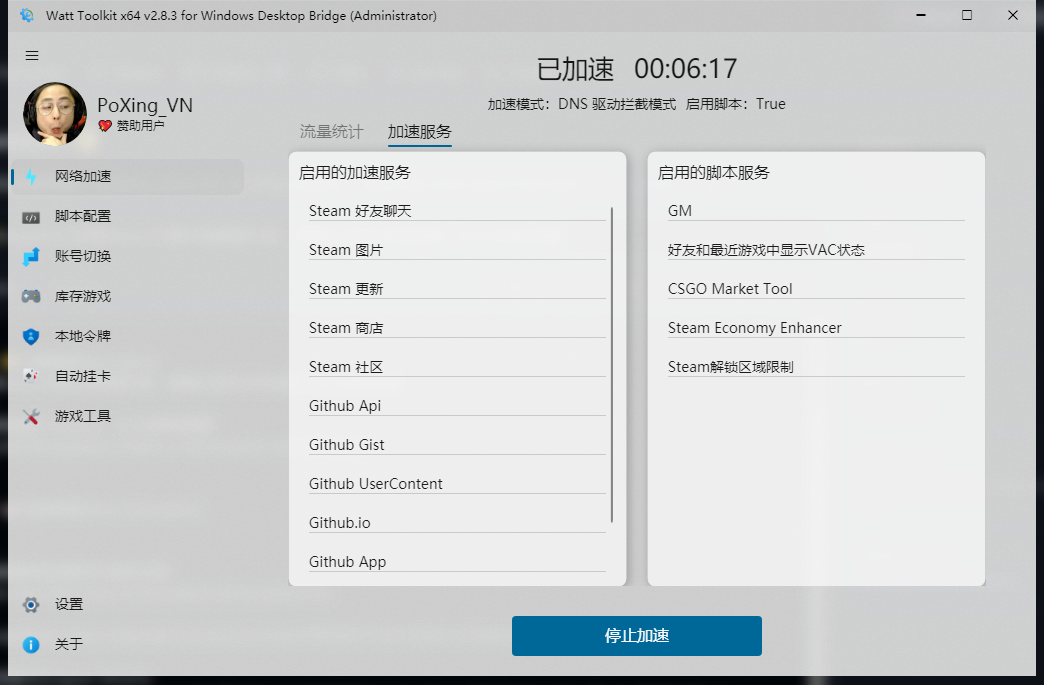Click the 启用脚本: True status text
1044x685 pixels.
point(736,105)
